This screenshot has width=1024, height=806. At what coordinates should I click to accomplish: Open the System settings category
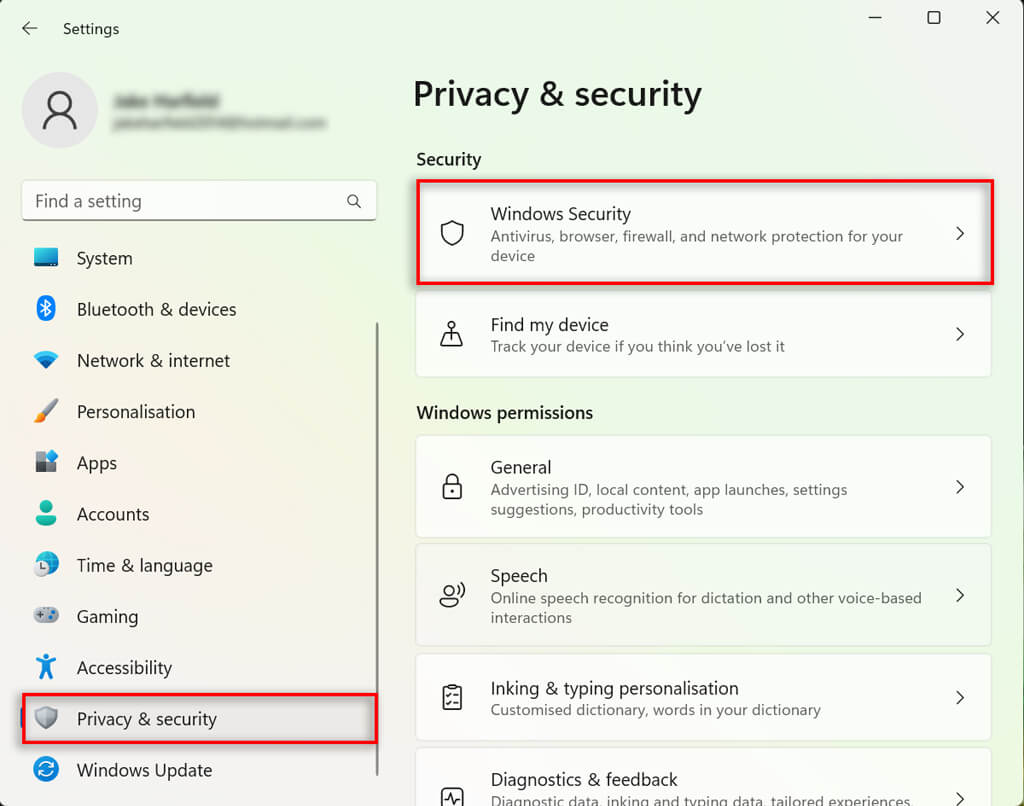pyautogui.click(x=104, y=258)
